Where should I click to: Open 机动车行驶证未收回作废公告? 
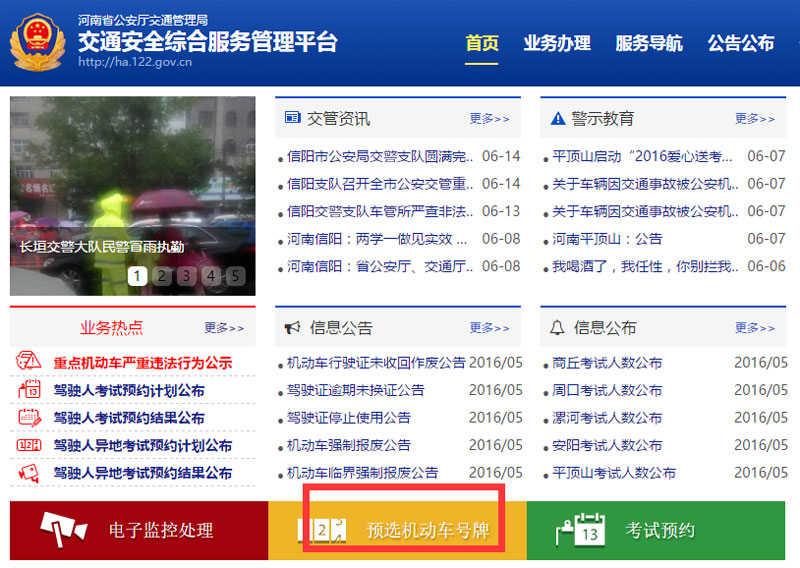[376, 362]
